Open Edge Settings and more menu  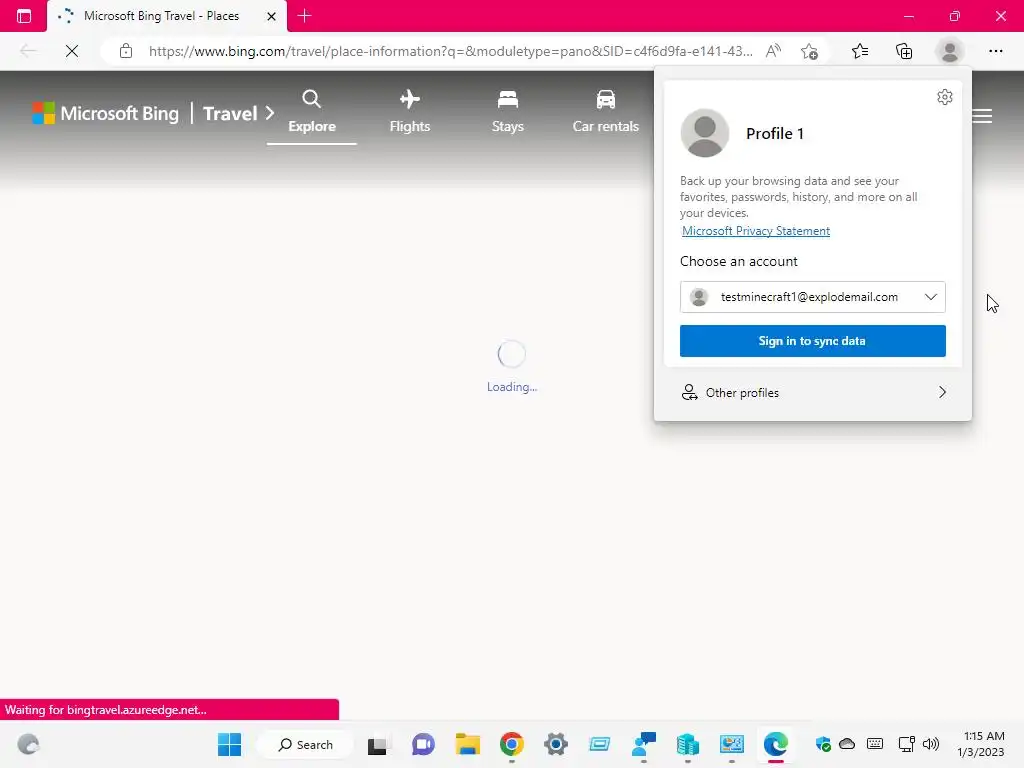[x=995, y=51]
